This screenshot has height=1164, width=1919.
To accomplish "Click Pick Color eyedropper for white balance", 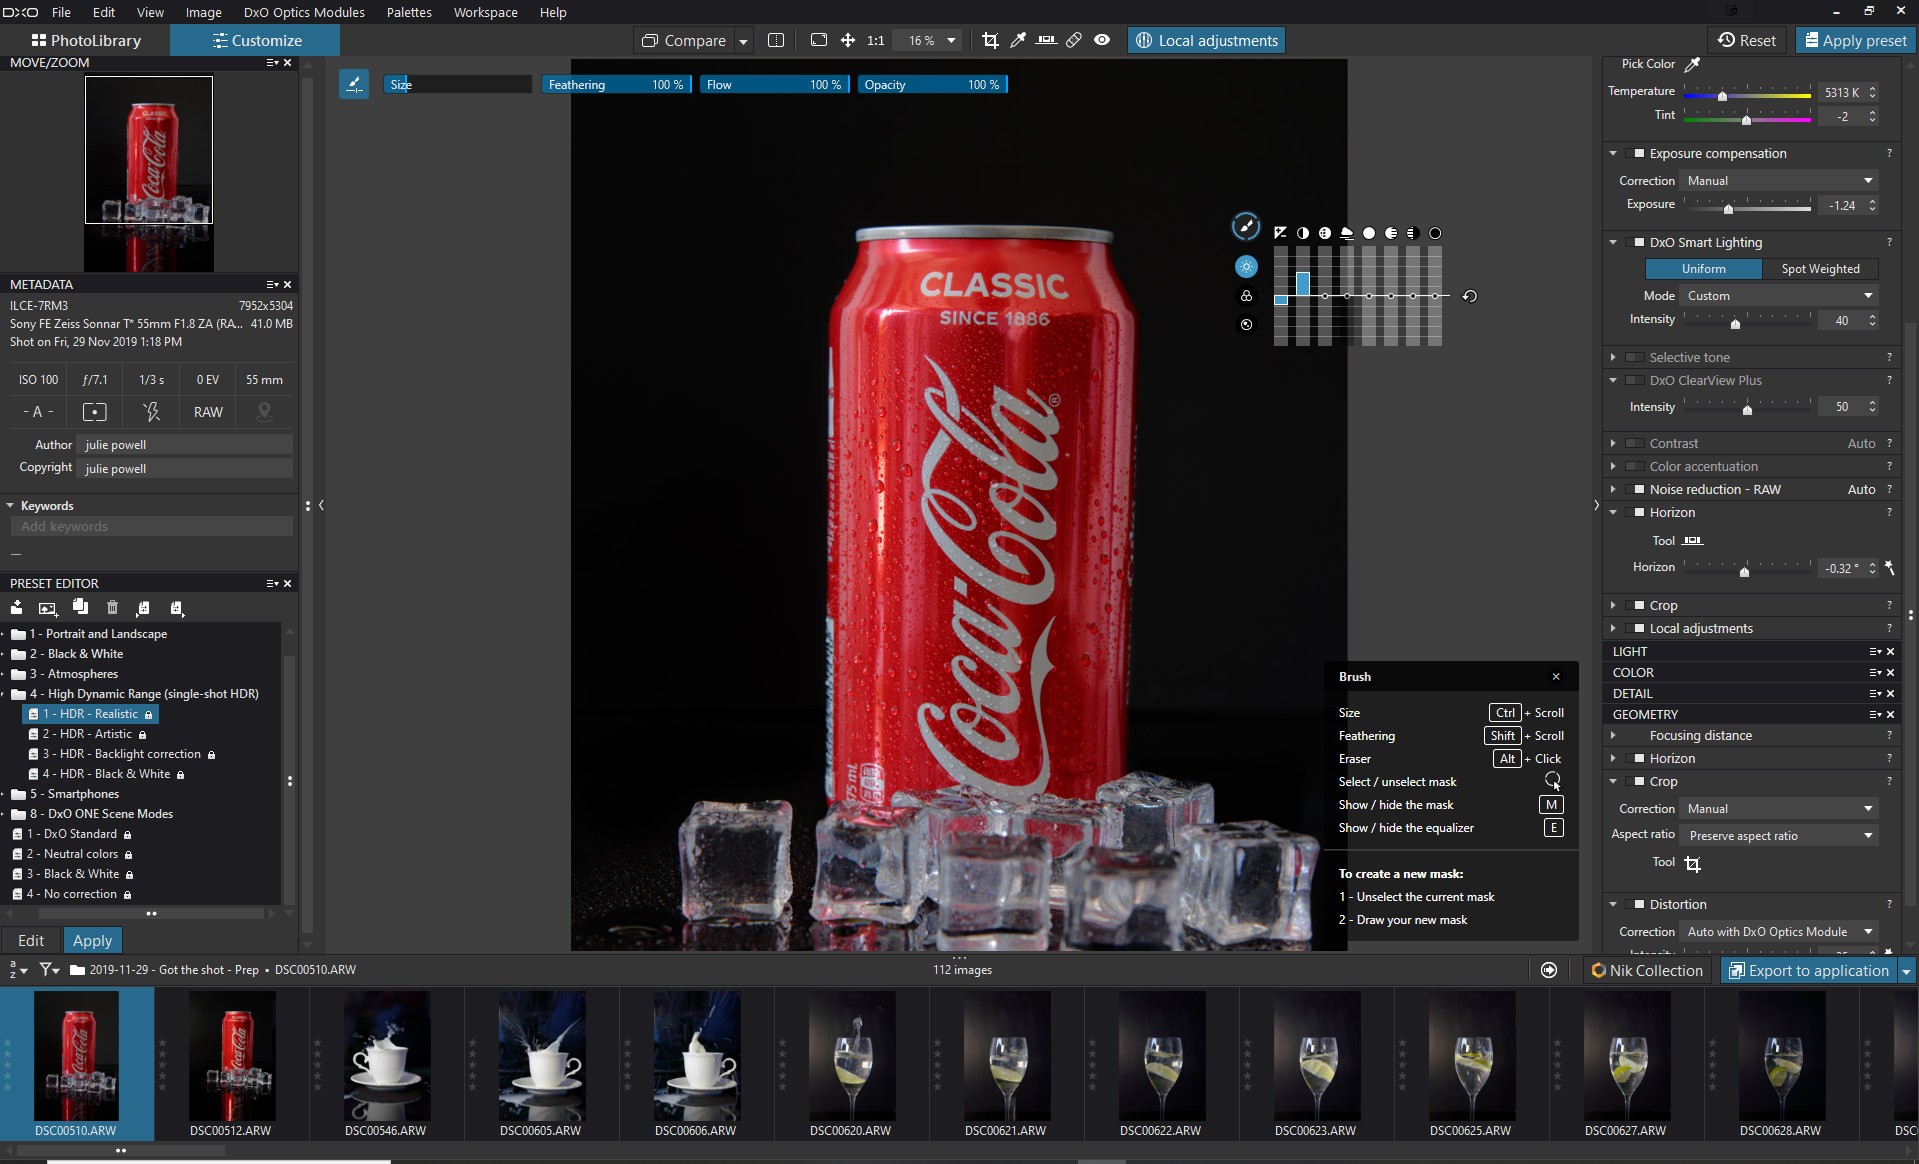I will (1692, 64).
